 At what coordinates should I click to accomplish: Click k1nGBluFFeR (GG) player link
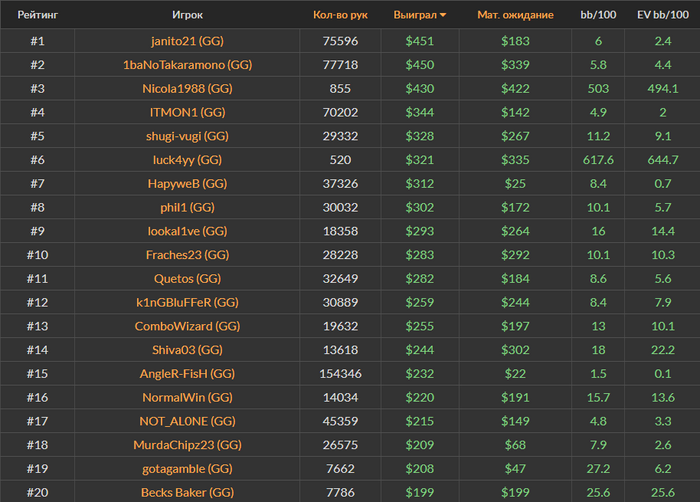[x=187, y=302]
